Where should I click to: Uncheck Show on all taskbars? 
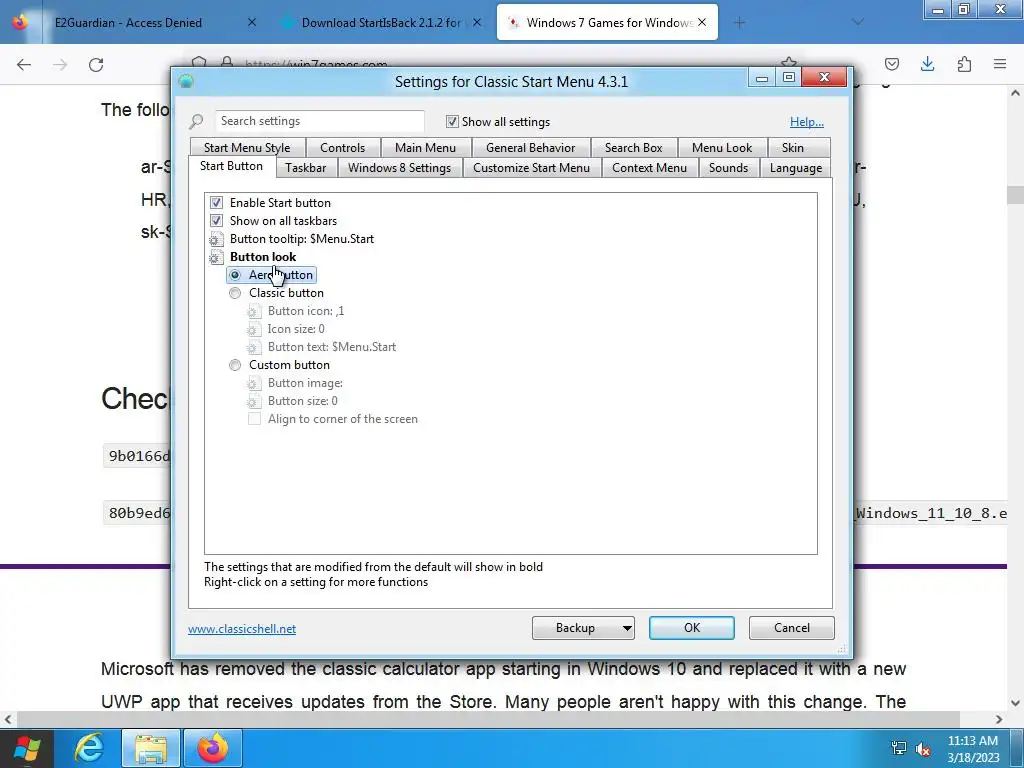coord(216,221)
